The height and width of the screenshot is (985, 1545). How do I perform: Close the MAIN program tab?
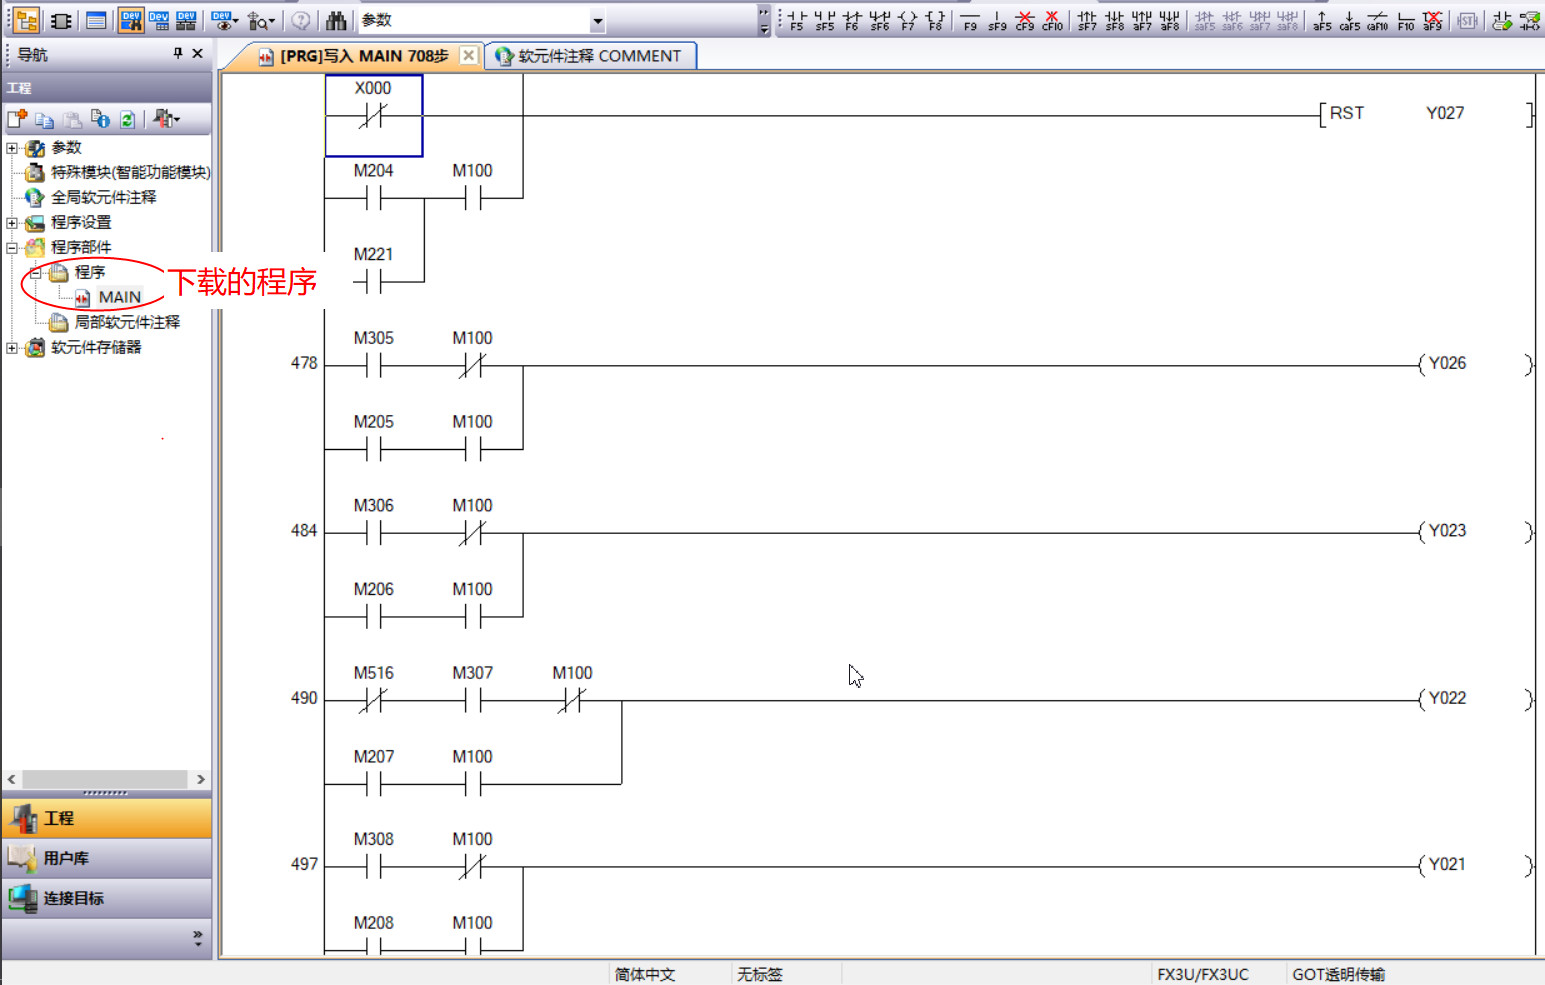pyautogui.click(x=468, y=56)
